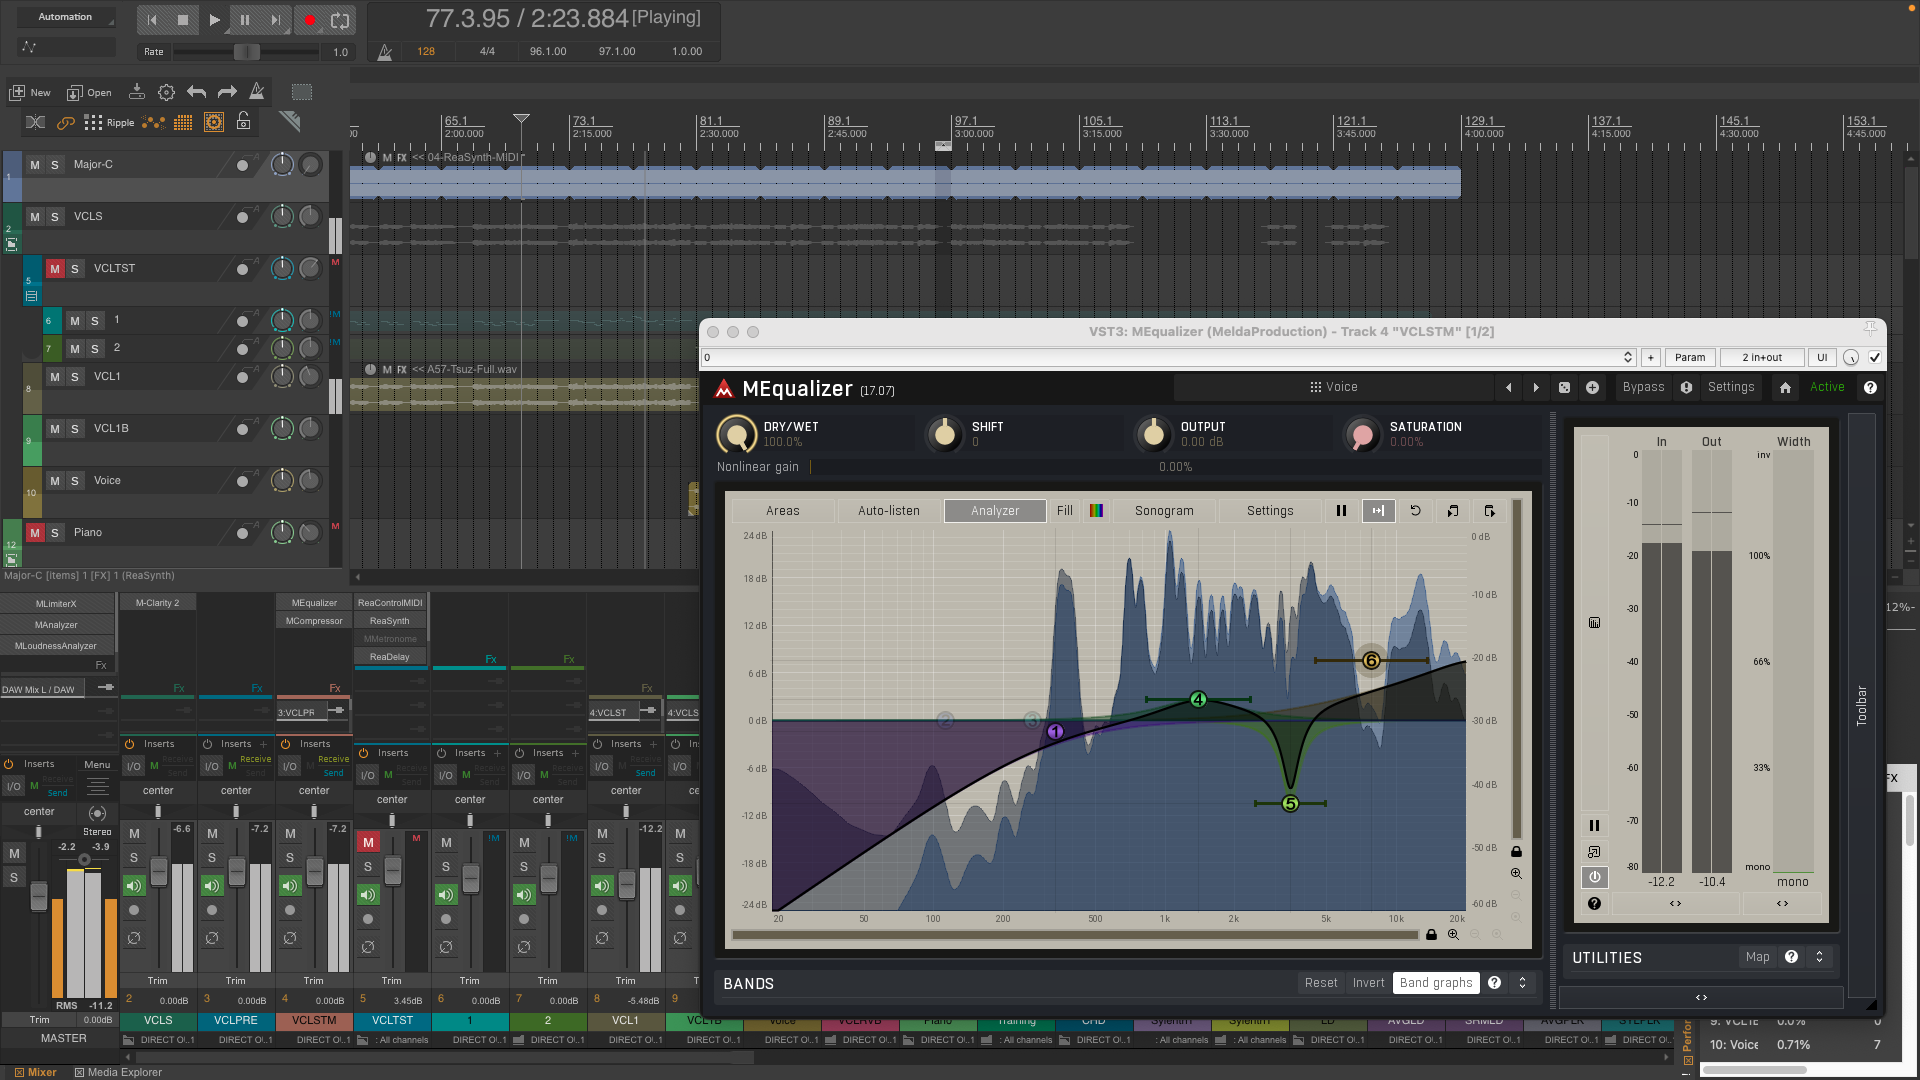Solo the Piano track
1920x1080 pixels.
pos(55,533)
